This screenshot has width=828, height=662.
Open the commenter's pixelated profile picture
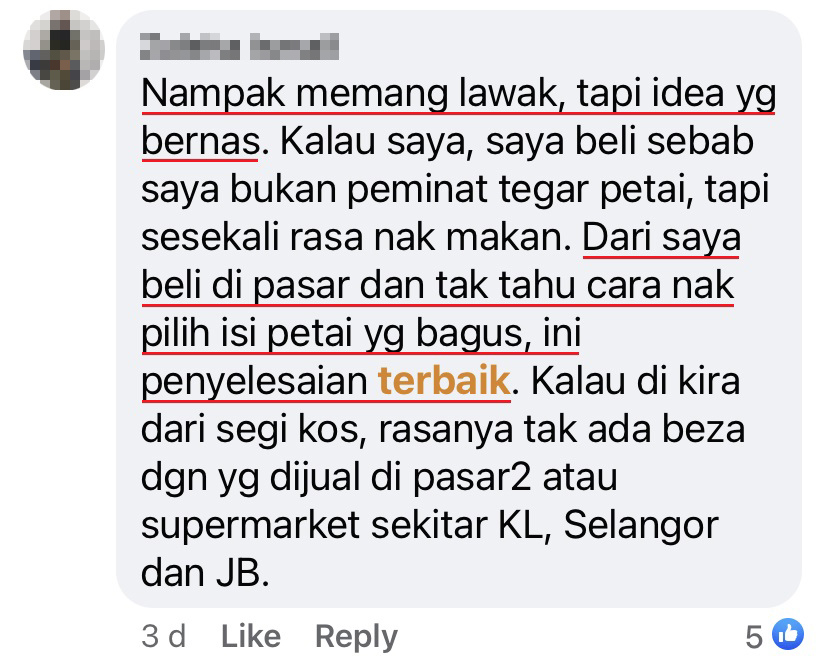[63, 49]
